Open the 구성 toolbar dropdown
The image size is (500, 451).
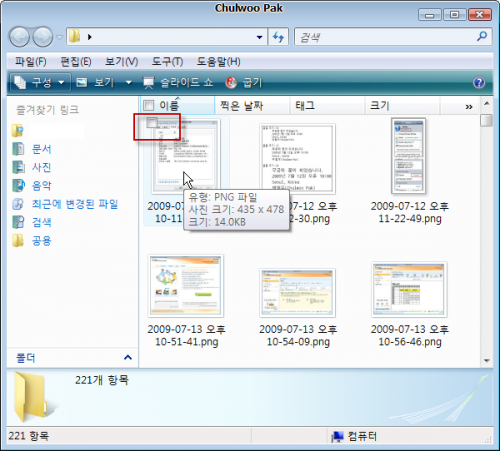point(40,82)
